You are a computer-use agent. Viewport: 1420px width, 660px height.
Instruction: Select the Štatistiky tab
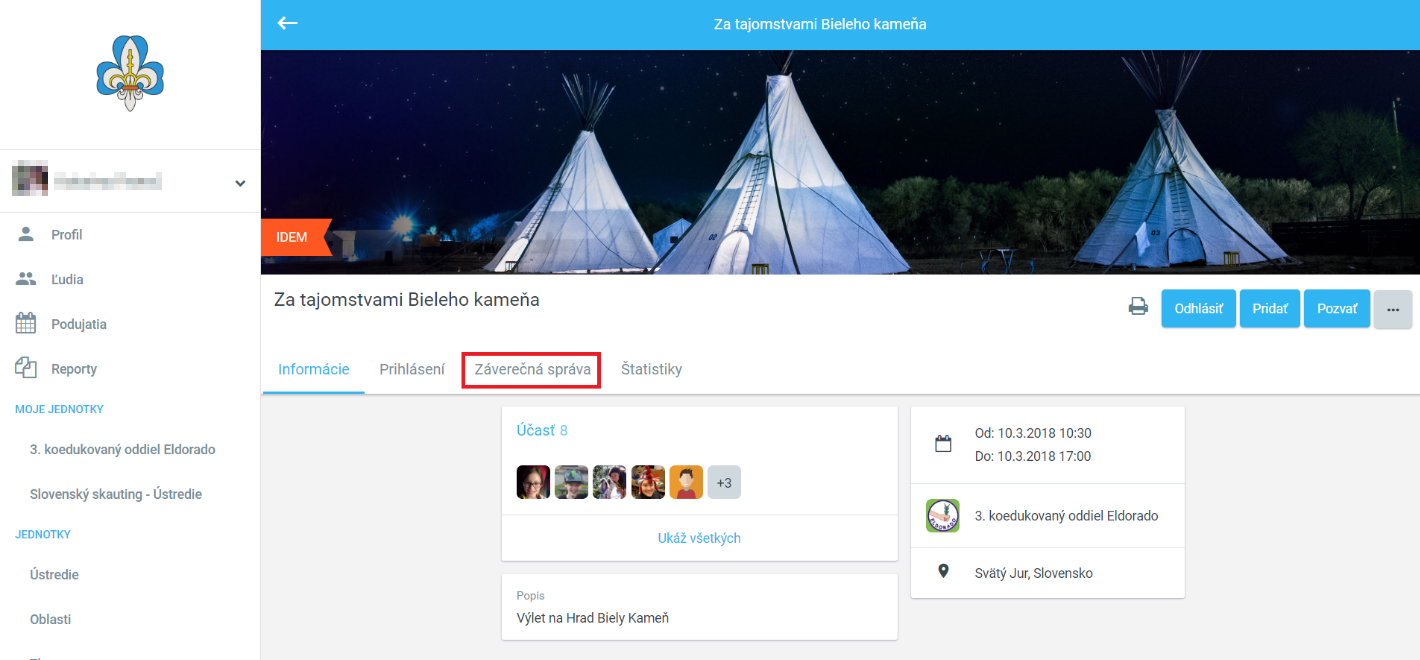651,369
